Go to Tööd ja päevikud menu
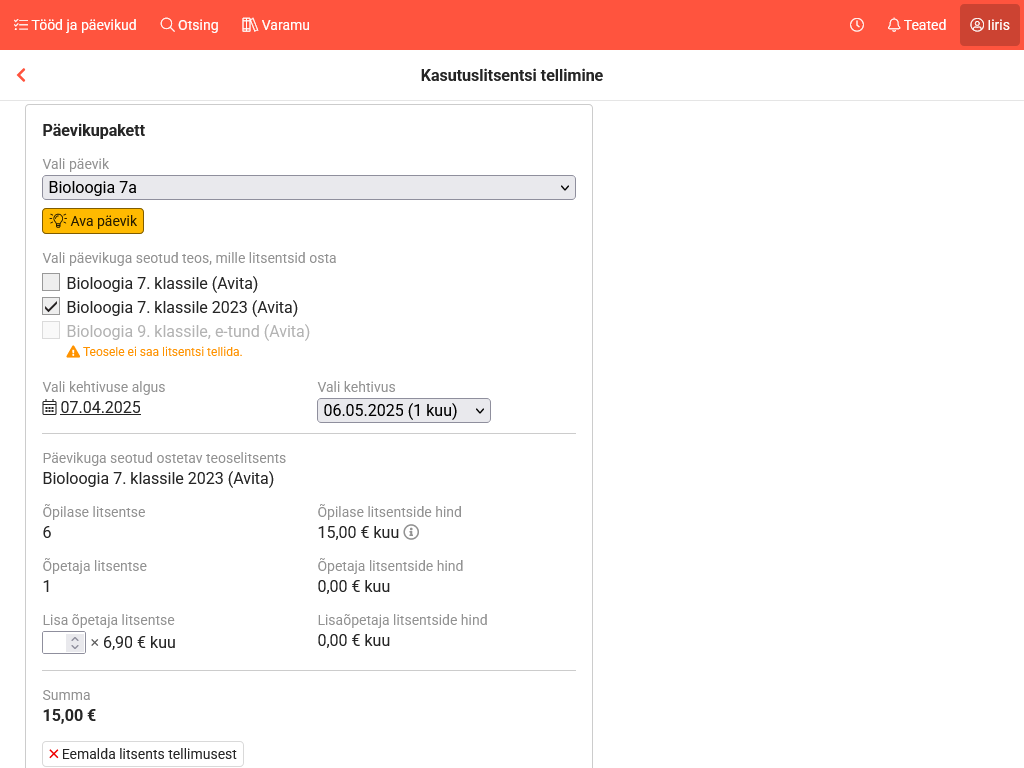The width and height of the screenshot is (1024, 768). pos(75,25)
